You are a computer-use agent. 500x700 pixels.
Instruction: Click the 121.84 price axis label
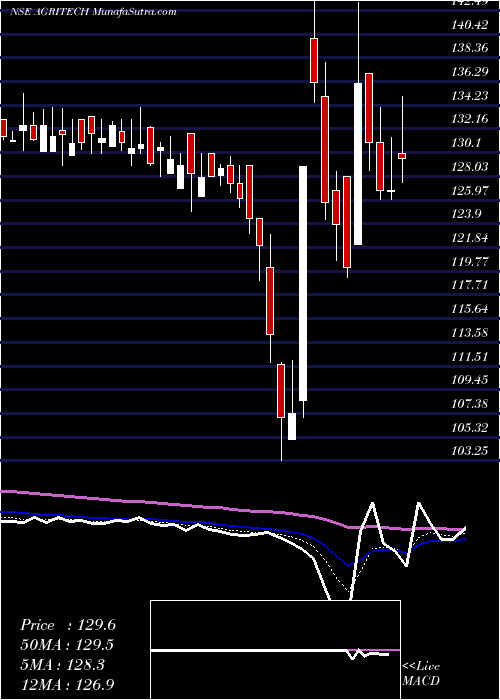(470, 238)
